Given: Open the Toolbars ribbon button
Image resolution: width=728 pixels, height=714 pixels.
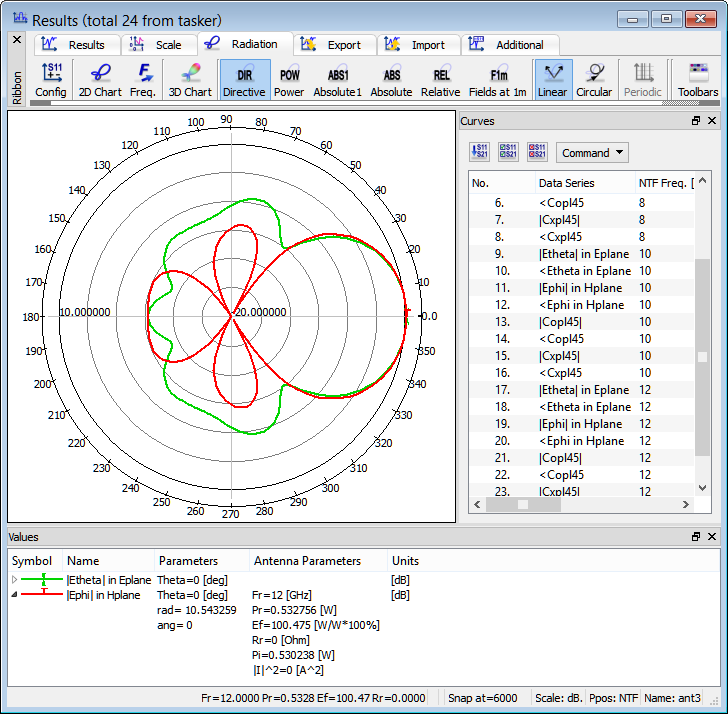Looking at the screenshot, I should coord(697,80).
